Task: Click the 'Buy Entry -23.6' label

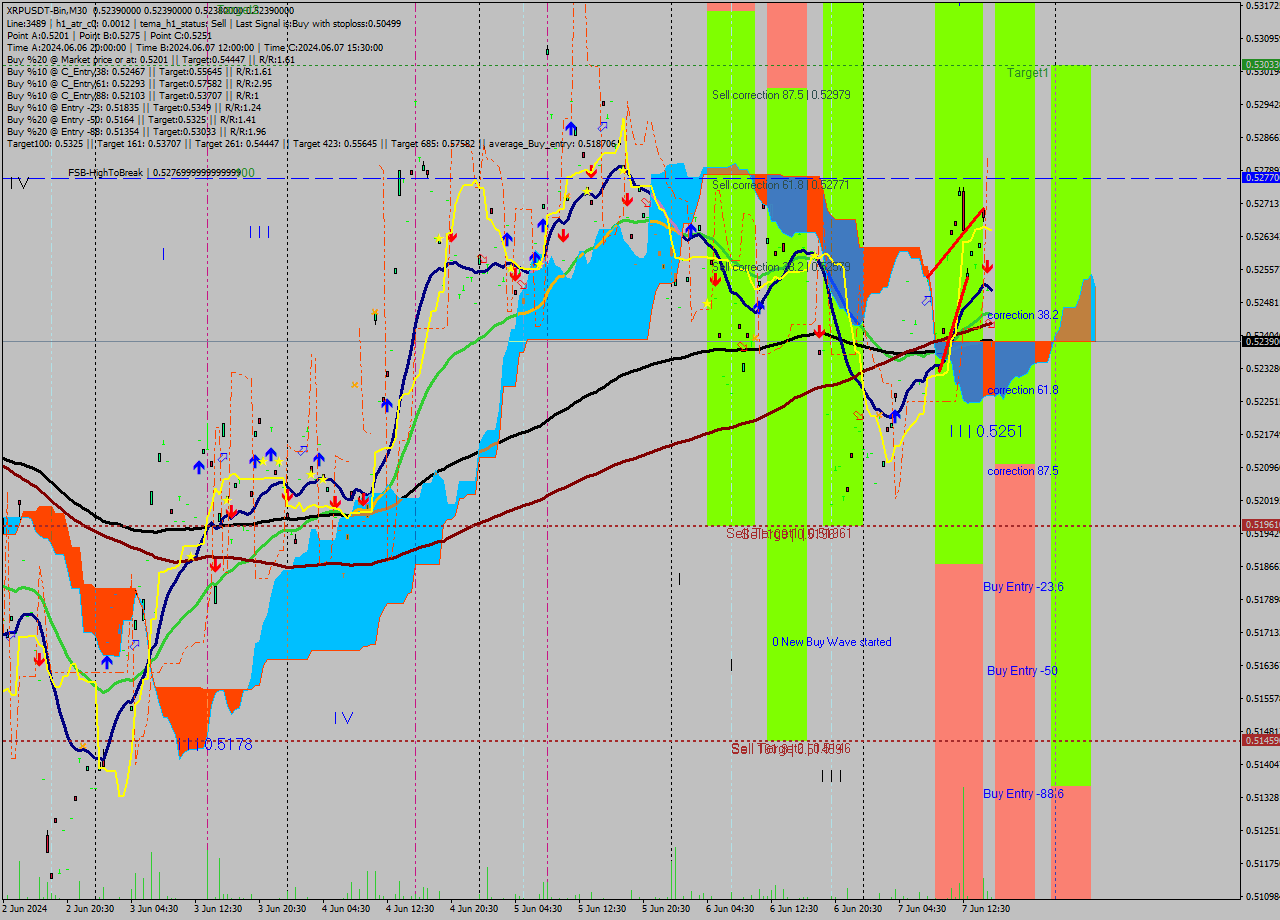Action: 1023,587
